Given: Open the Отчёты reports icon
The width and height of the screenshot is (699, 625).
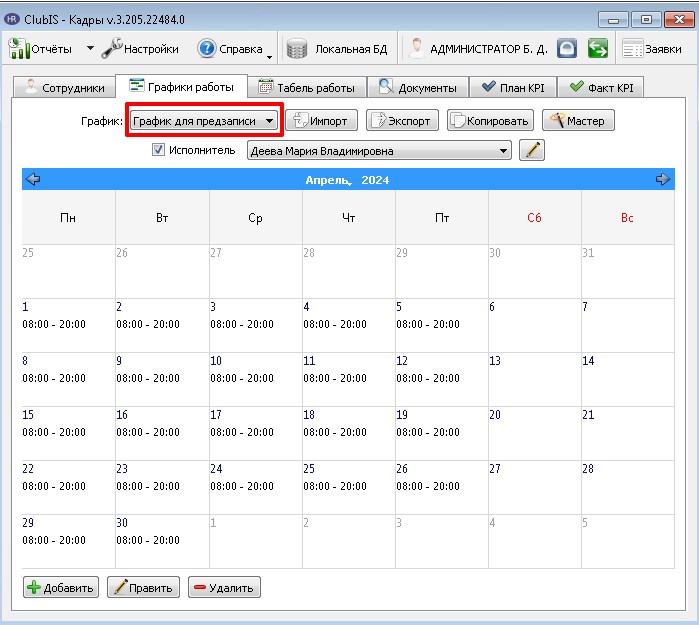Looking at the screenshot, I should coord(17,49).
